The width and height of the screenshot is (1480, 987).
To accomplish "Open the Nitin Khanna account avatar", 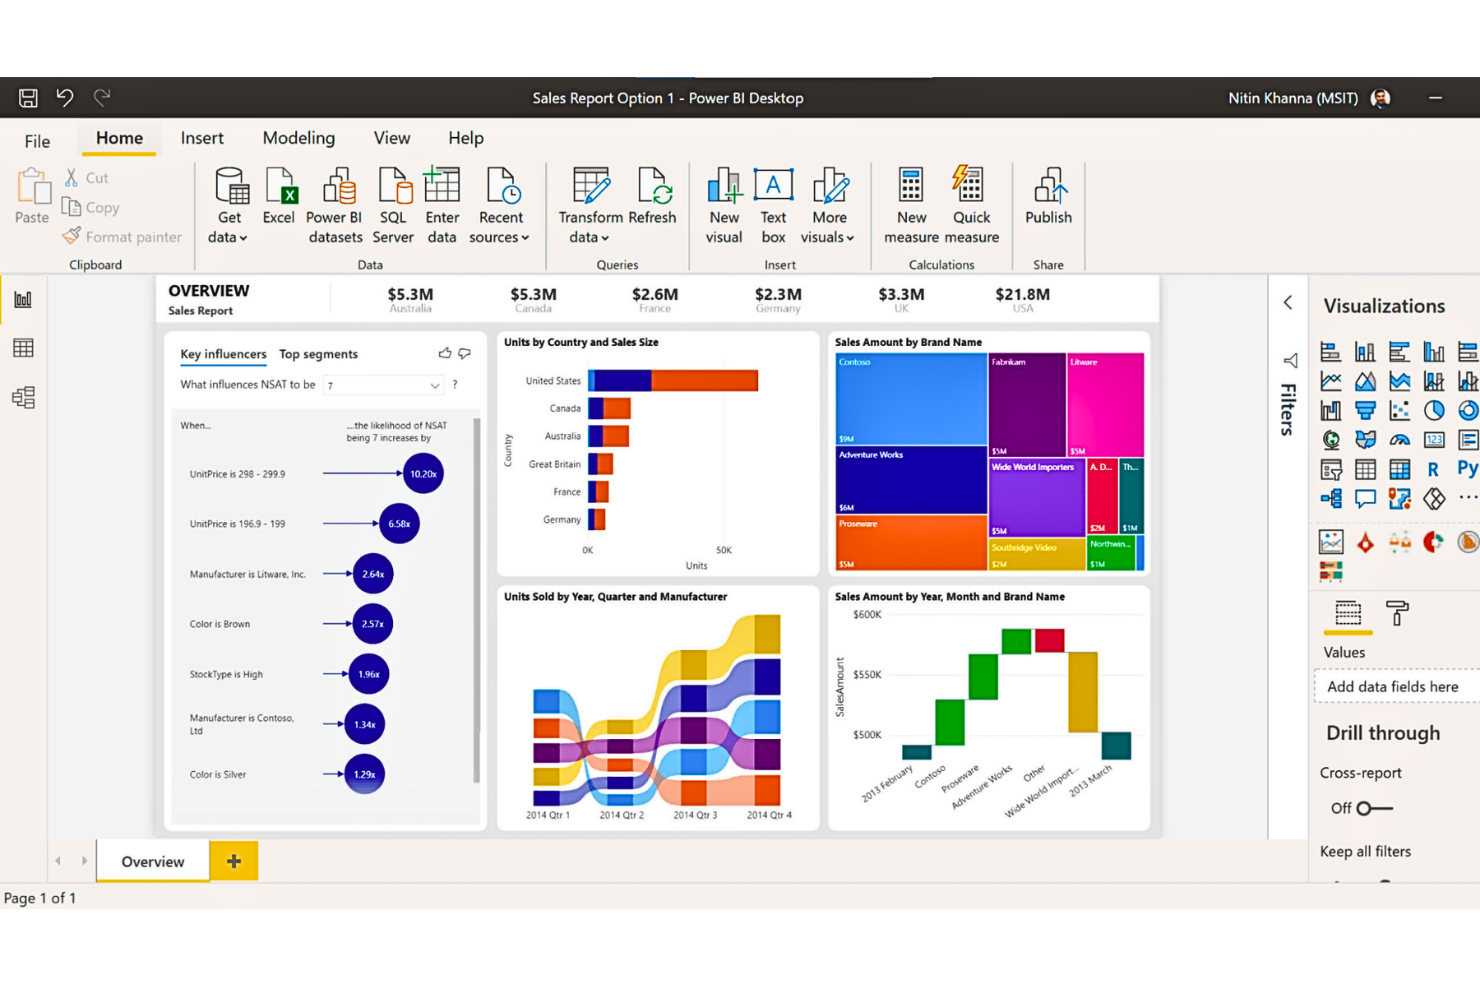I will point(1381,98).
